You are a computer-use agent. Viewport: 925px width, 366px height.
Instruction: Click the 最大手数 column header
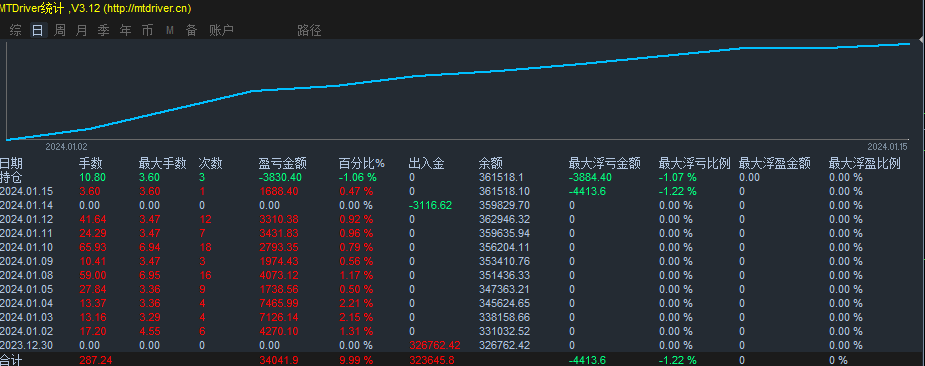[162, 164]
